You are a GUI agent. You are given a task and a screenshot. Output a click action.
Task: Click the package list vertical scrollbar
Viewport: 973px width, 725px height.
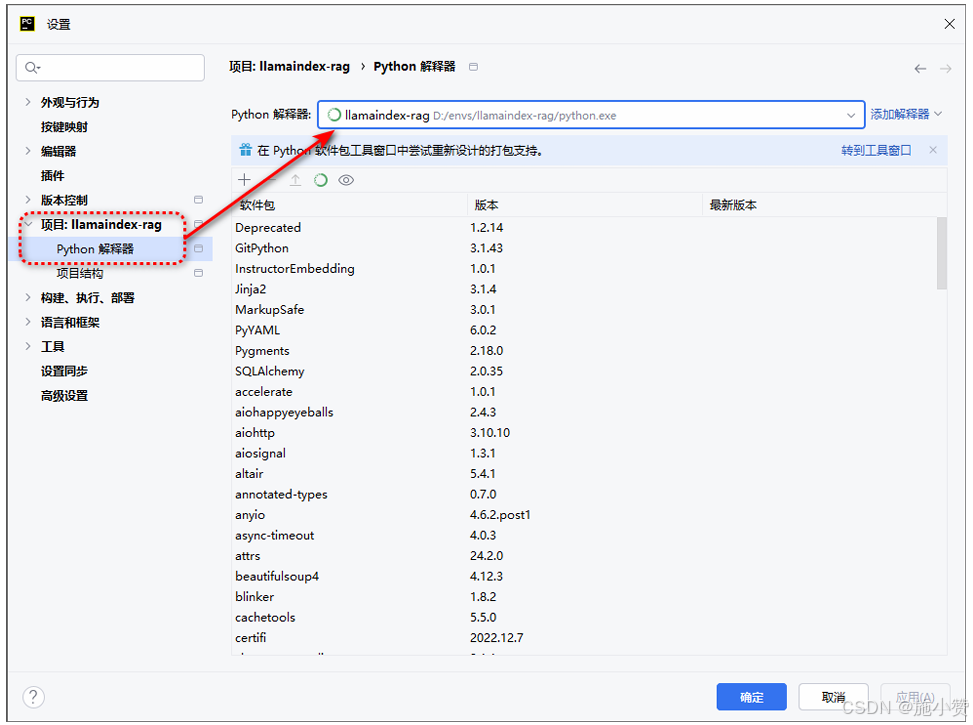point(942,253)
